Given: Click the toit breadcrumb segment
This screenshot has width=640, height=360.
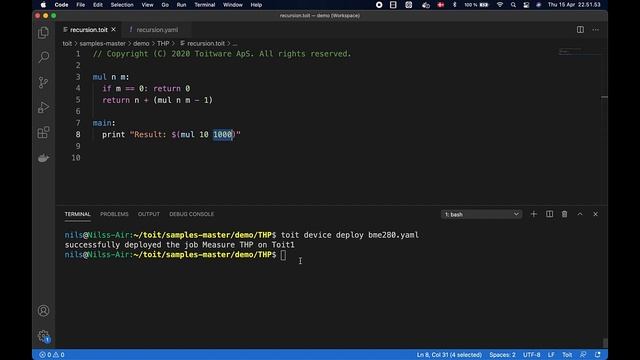Looking at the screenshot, I should (67, 43).
